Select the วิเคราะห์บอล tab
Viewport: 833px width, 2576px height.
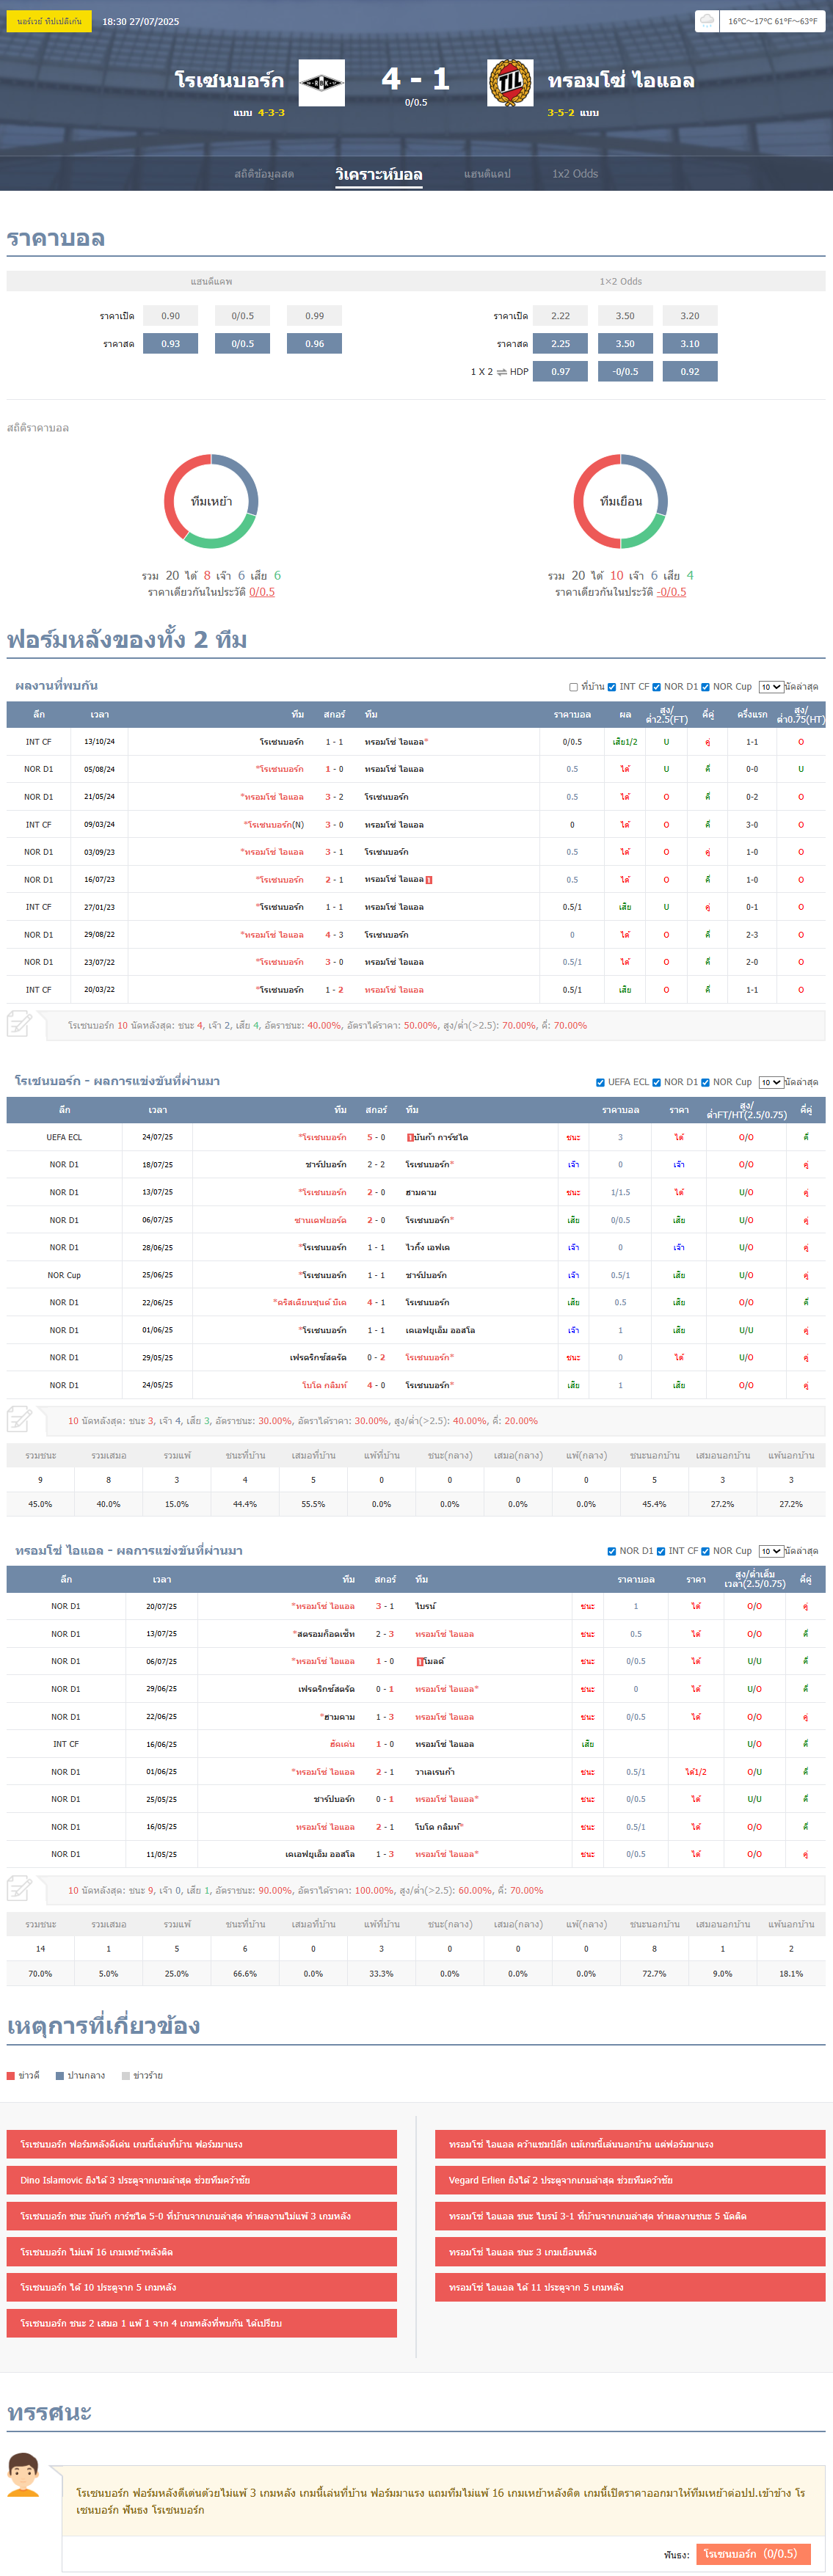(379, 174)
